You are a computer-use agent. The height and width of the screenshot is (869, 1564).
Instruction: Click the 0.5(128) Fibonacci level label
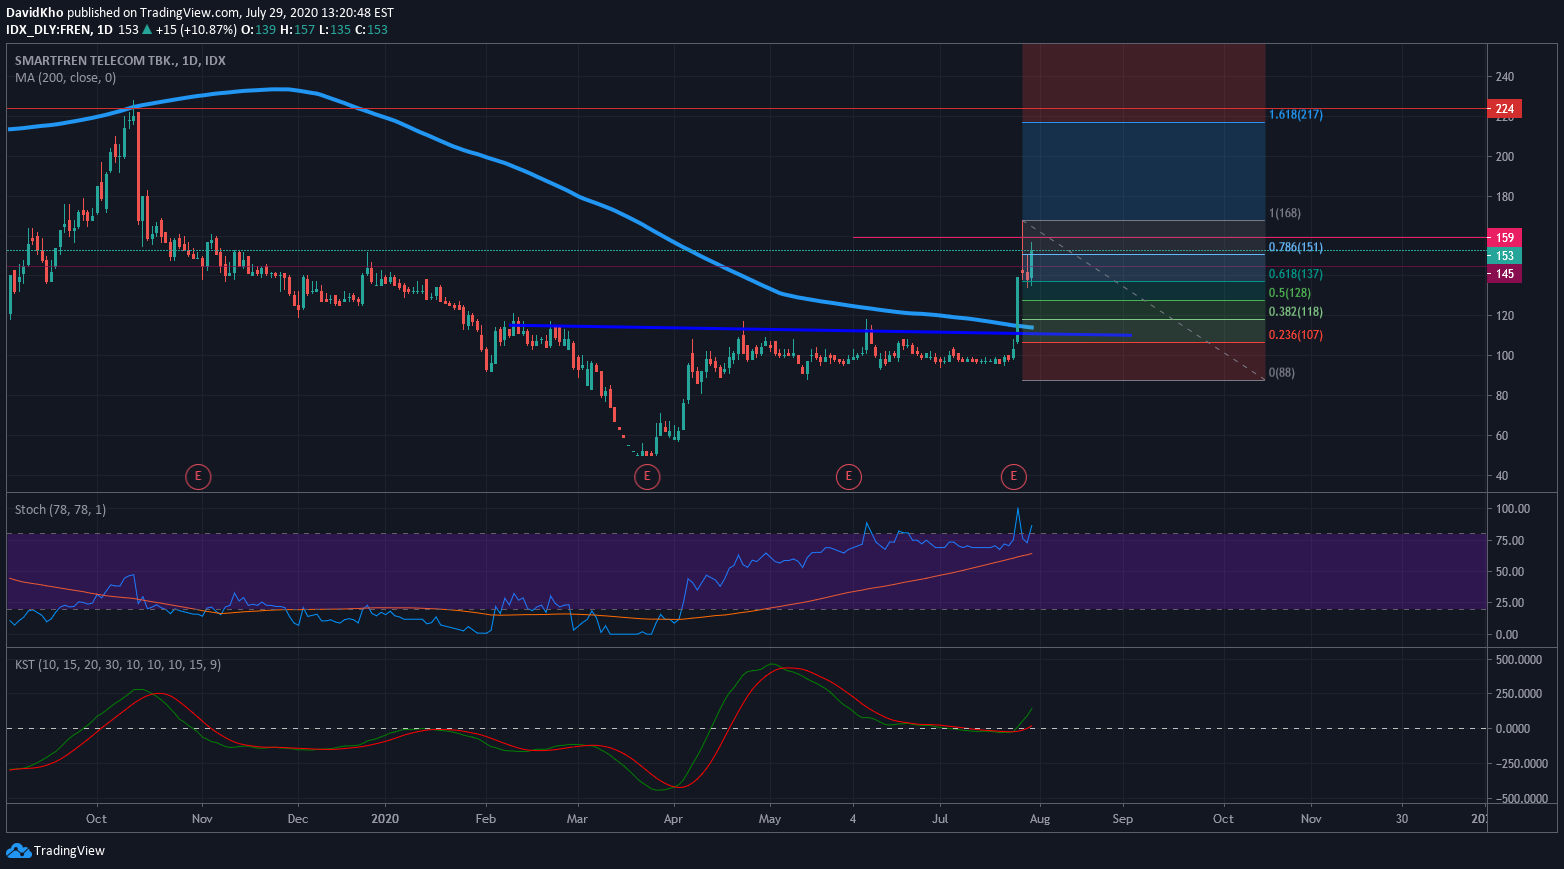coord(1289,293)
